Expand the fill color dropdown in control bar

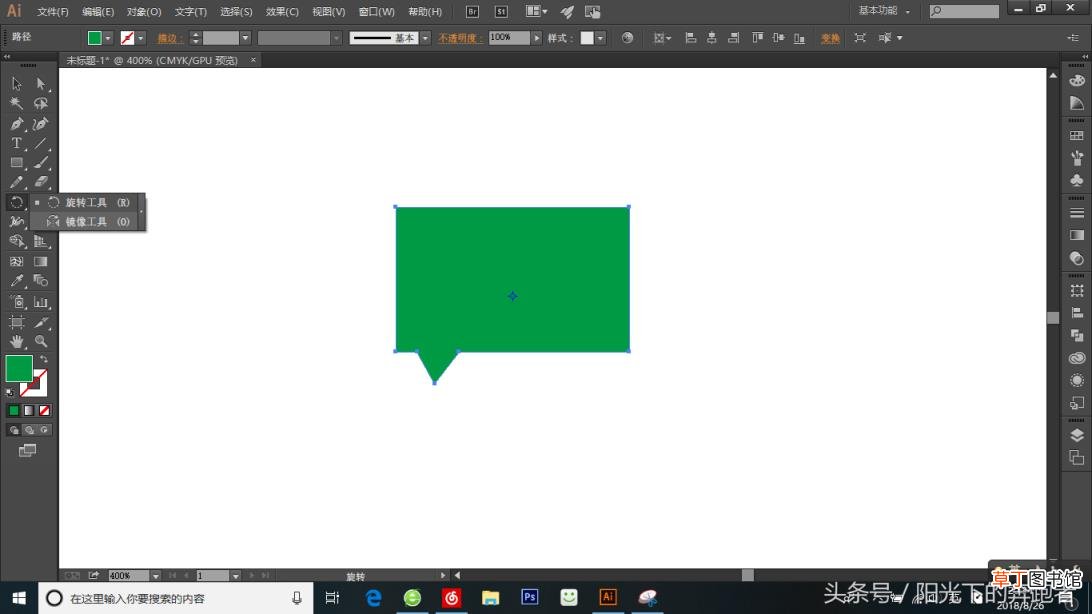pos(108,38)
